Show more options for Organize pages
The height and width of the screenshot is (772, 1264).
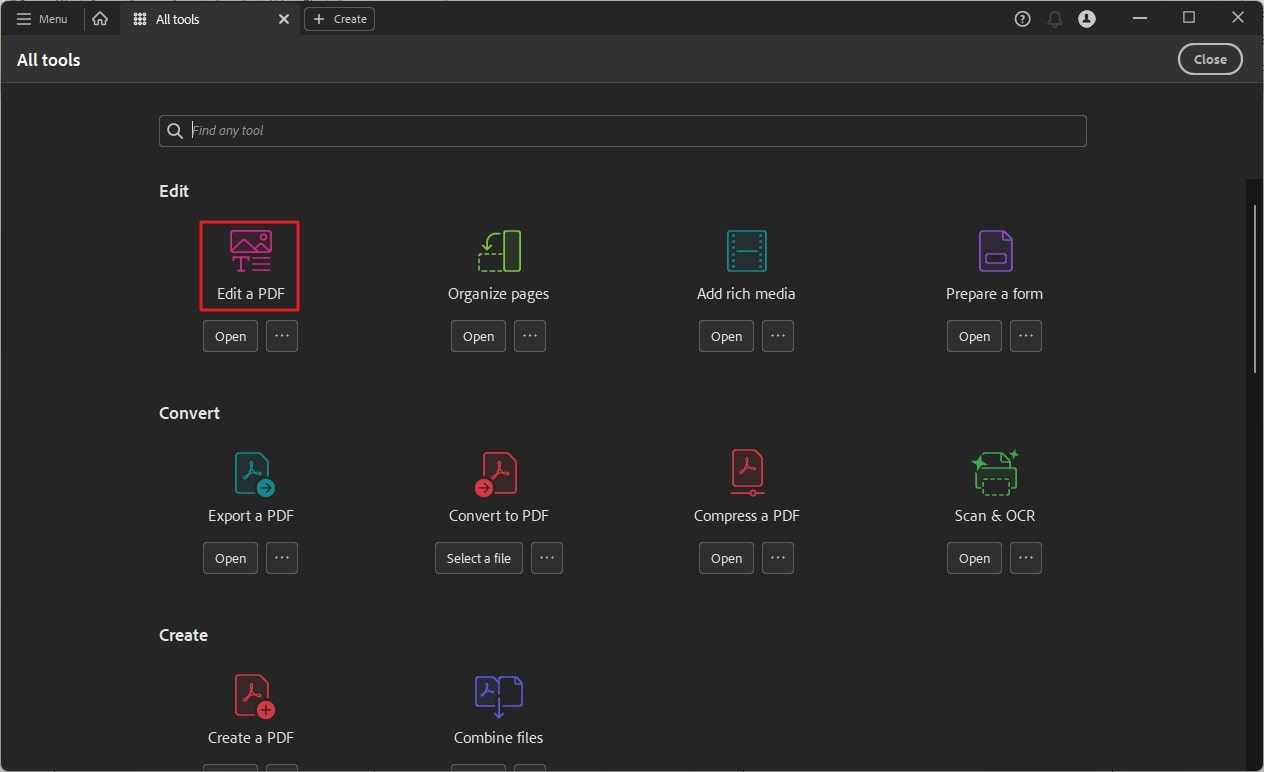530,336
